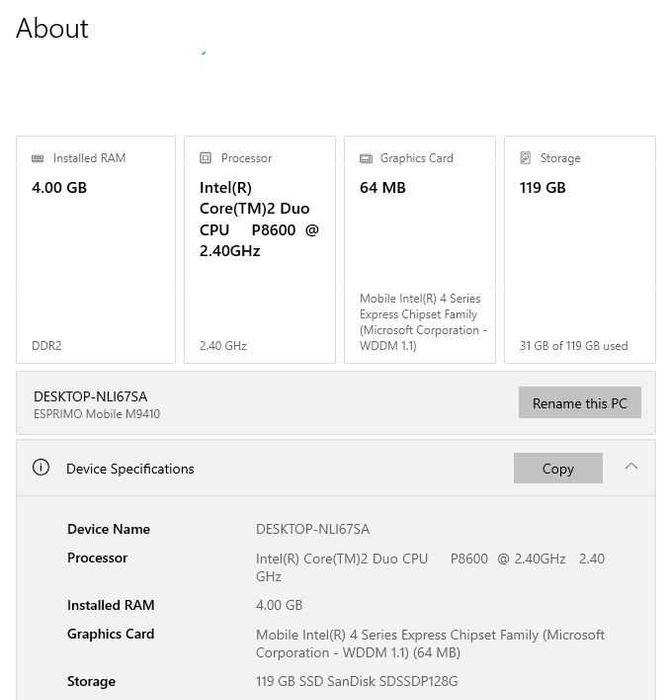This screenshot has height=700, width=667.
Task: Click the ESPRIMO Mobile M9410 model text
Action: click(x=96, y=414)
